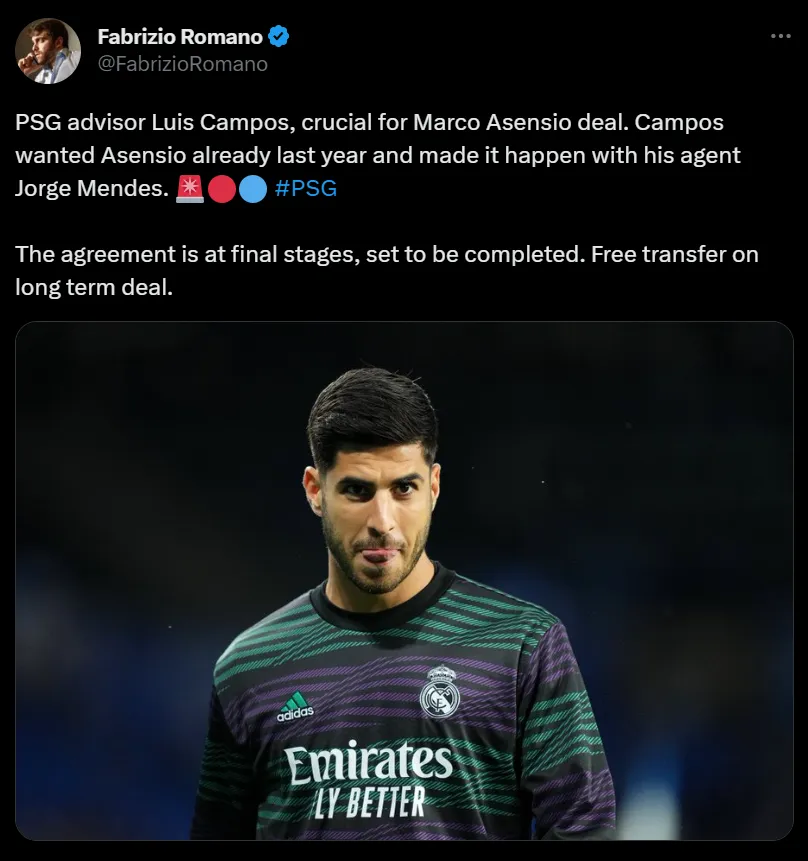Open the #PSG hashtag
The width and height of the screenshot is (808, 861).
tap(305, 188)
